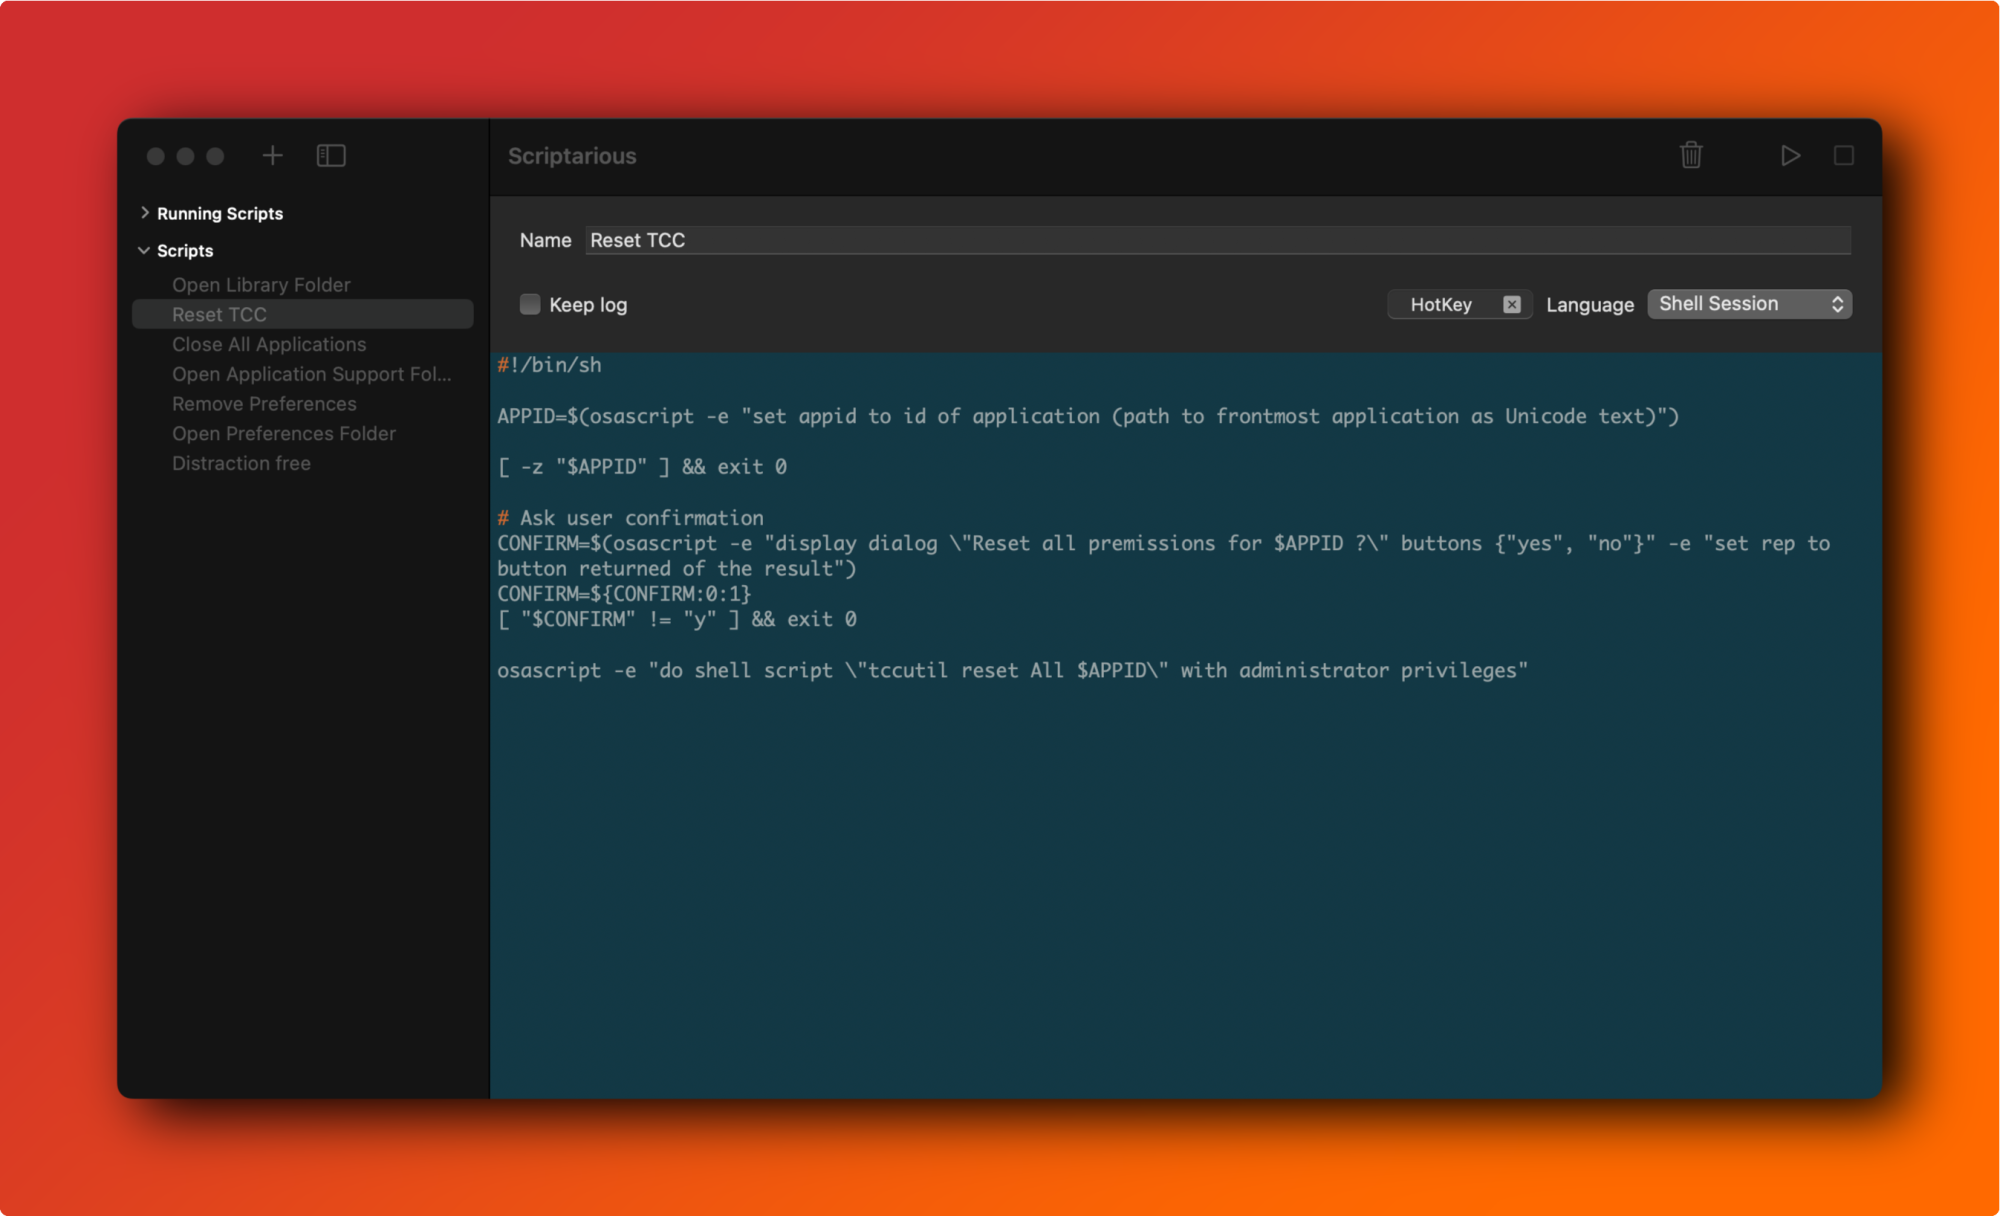Add a new script with the plus icon
Screen dimensions: 2000x1216
tap(272, 156)
